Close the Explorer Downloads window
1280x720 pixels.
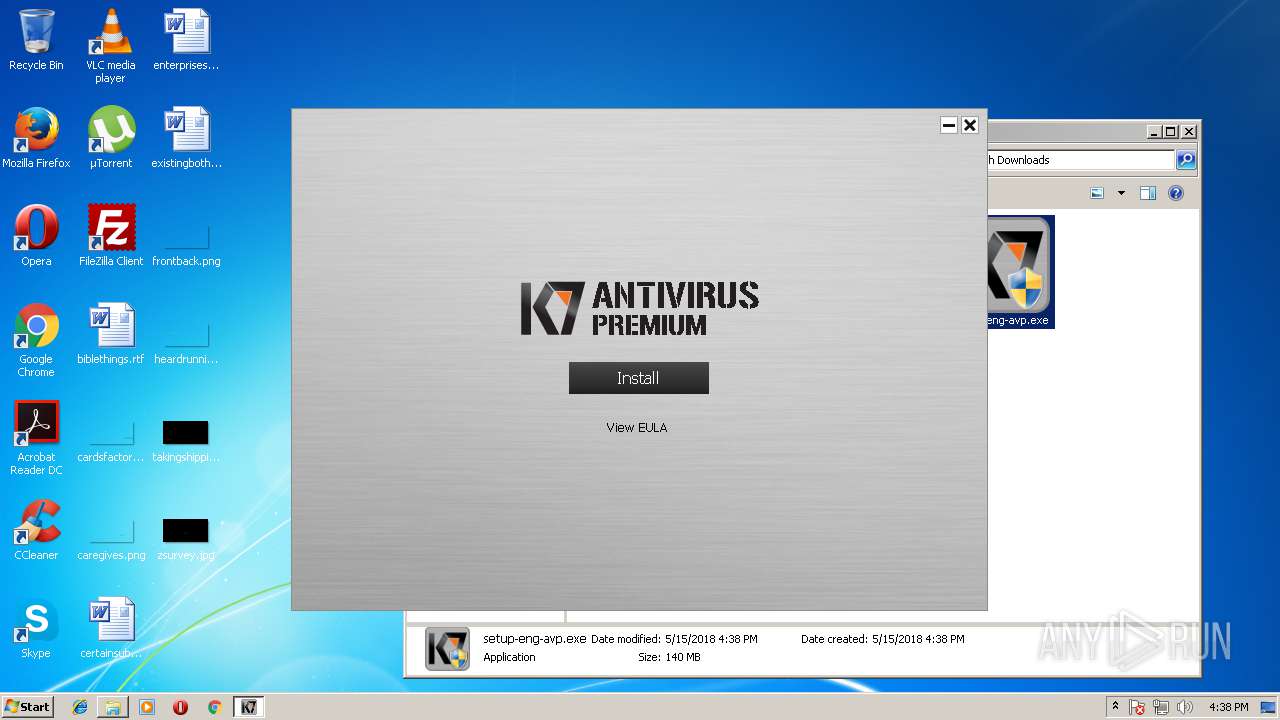1189,132
